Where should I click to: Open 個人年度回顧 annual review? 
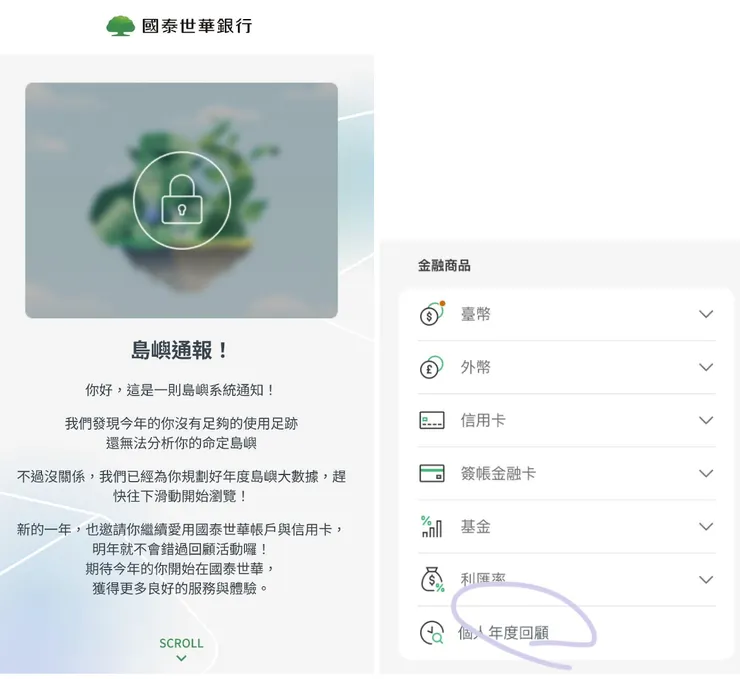pyautogui.click(x=567, y=633)
